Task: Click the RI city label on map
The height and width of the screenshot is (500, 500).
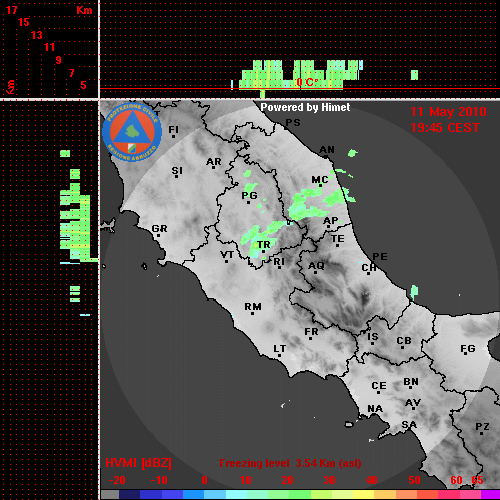Action: point(279,261)
